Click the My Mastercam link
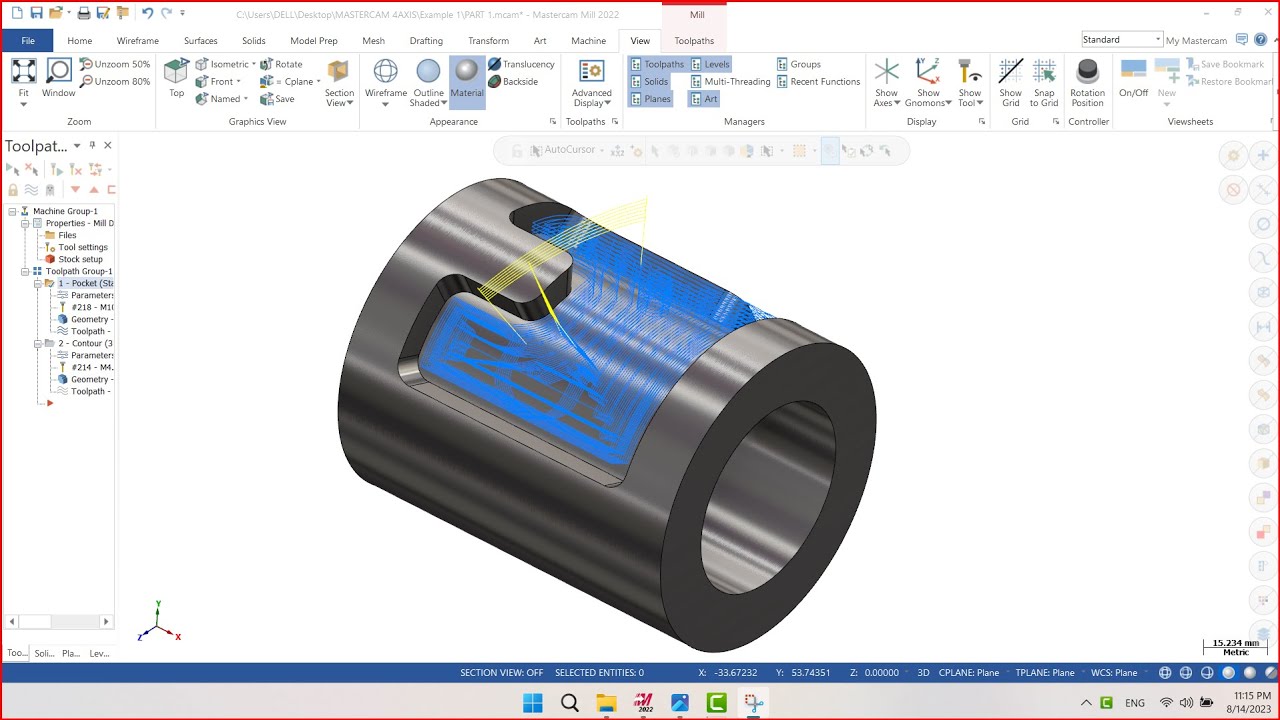This screenshot has height=720, width=1280. pos(1196,41)
